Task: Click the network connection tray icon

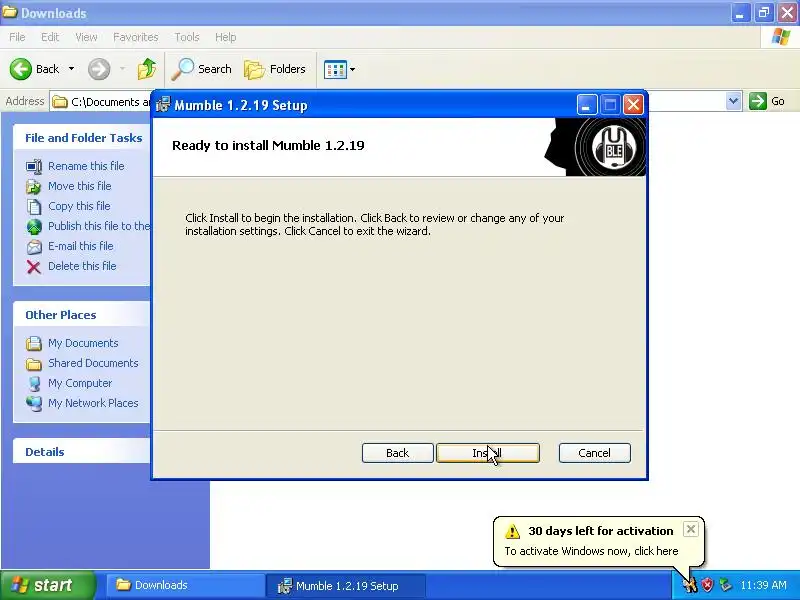Action: click(725, 585)
